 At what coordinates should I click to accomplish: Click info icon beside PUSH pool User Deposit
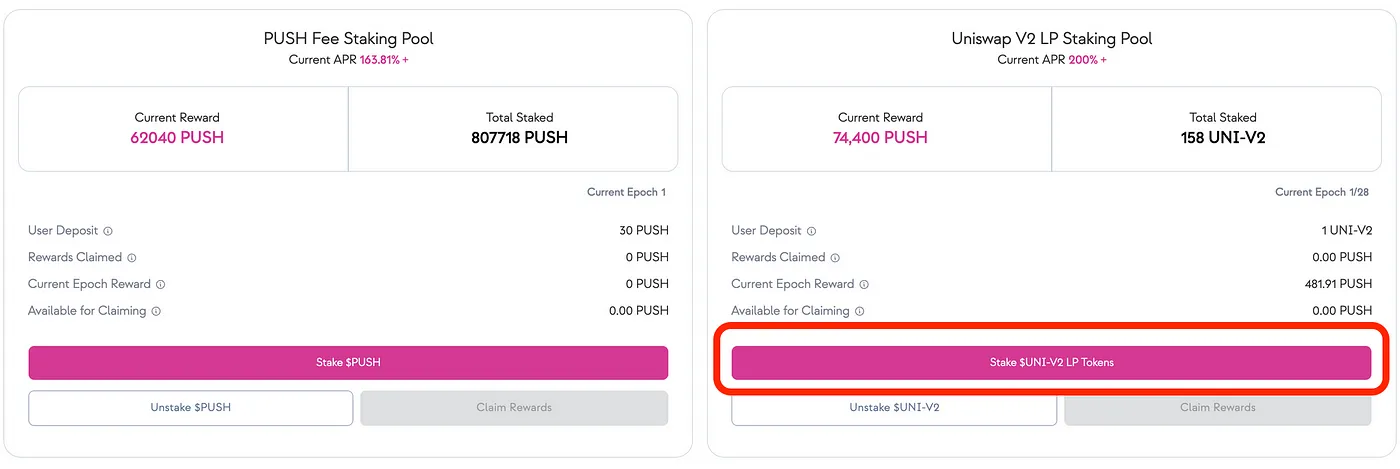click(108, 231)
